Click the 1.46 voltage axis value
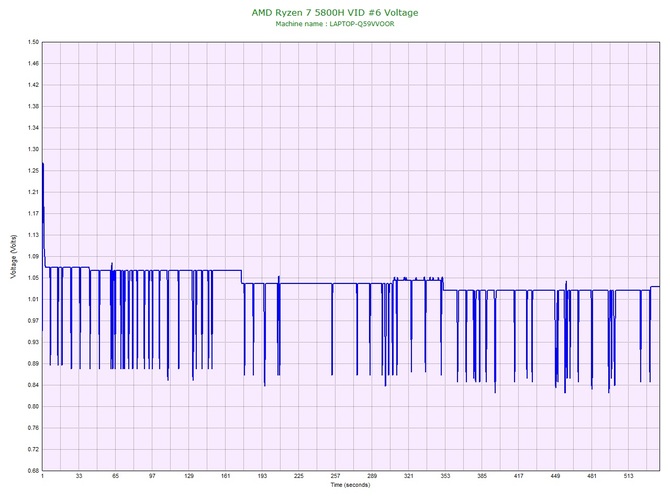 (33, 64)
